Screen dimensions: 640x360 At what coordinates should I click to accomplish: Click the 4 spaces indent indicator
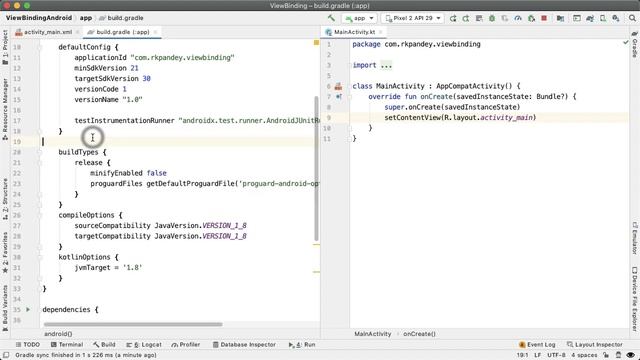[x=584, y=355]
